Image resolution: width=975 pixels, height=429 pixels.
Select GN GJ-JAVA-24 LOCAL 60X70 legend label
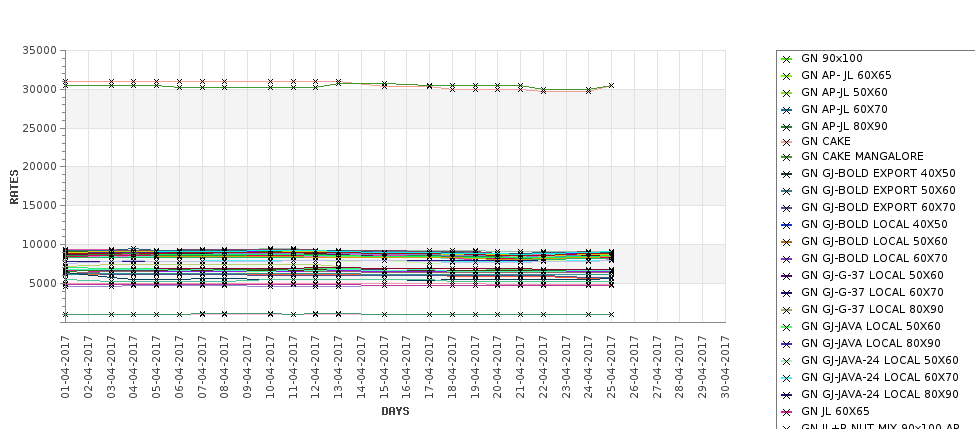pyautogui.click(x=880, y=377)
